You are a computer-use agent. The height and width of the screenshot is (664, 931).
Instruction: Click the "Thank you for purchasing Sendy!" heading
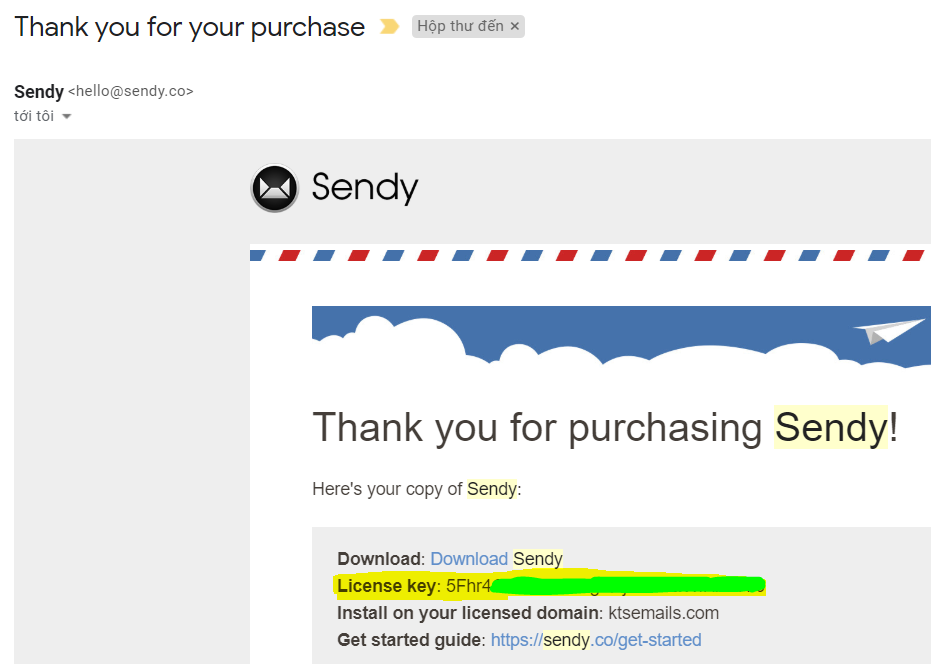[x=605, y=428]
